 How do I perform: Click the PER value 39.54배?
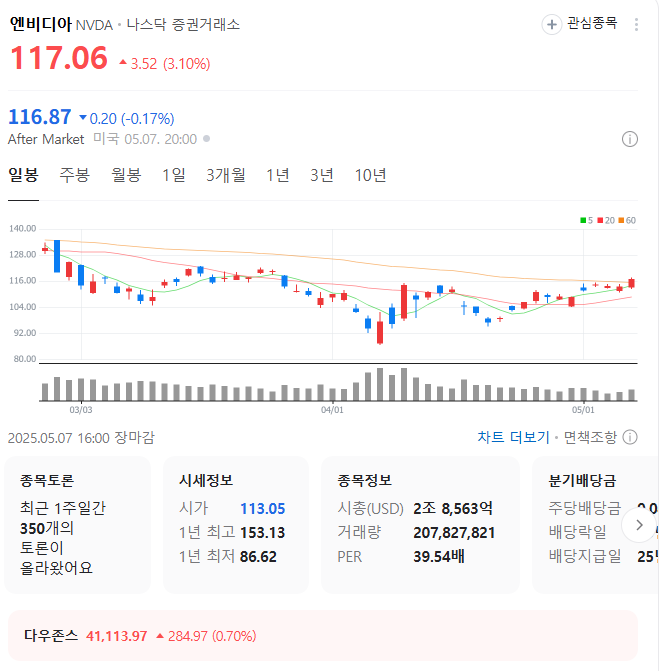[439, 557]
